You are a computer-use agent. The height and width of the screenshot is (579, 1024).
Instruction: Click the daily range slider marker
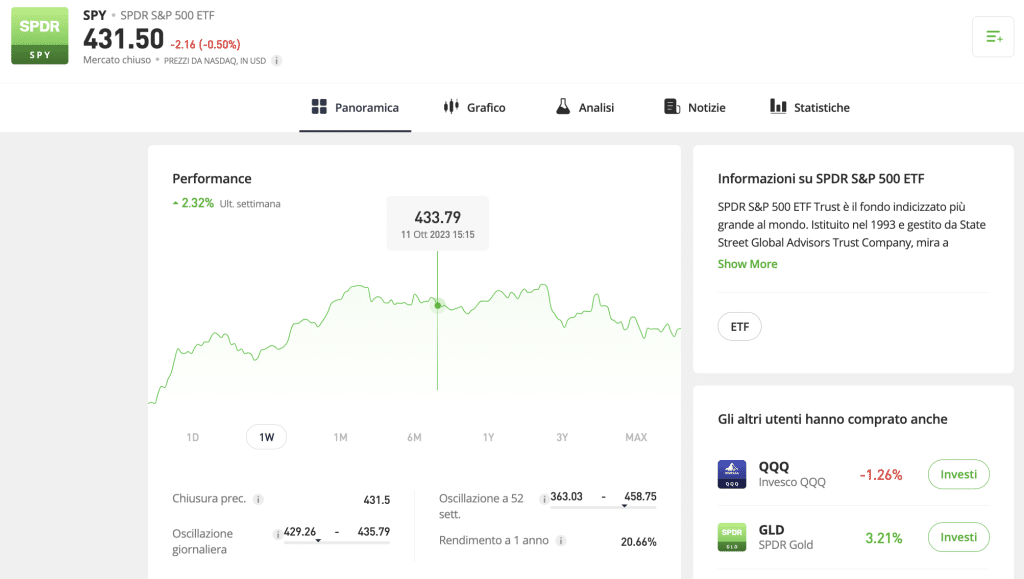click(317, 541)
